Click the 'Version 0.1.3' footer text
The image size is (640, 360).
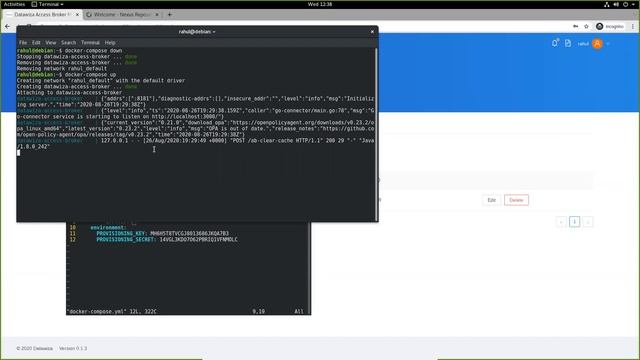click(x=73, y=349)
